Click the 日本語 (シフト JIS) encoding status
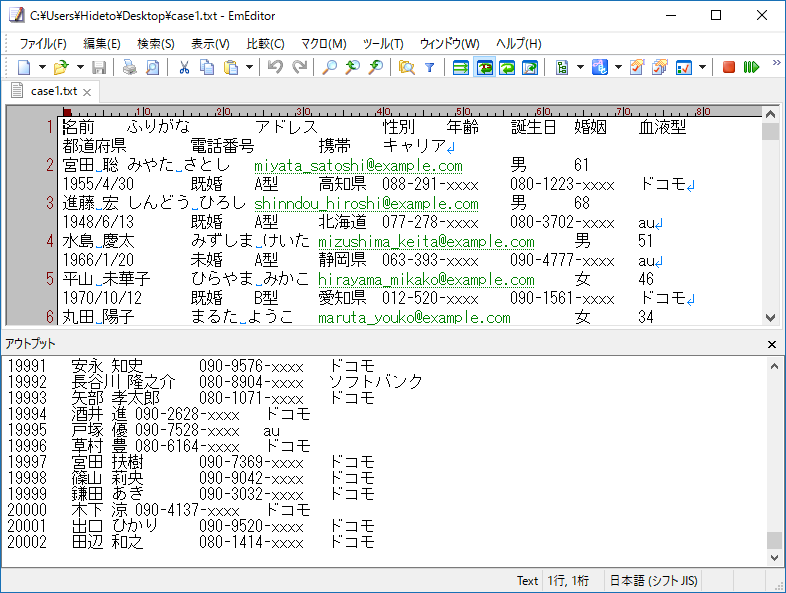Viewport: 786px width, 593px height. point(653,581)
